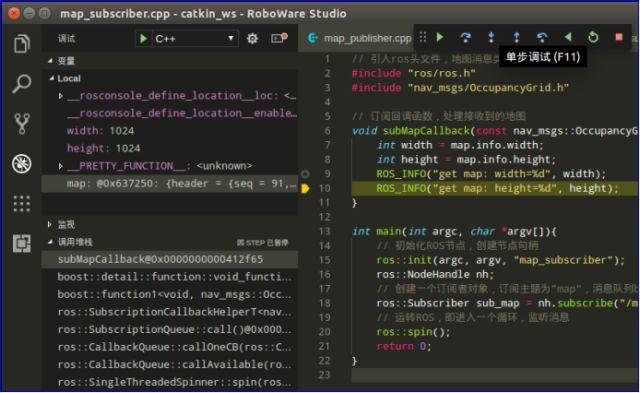Grab the debug toolbar drag handle

coord(423,37)
